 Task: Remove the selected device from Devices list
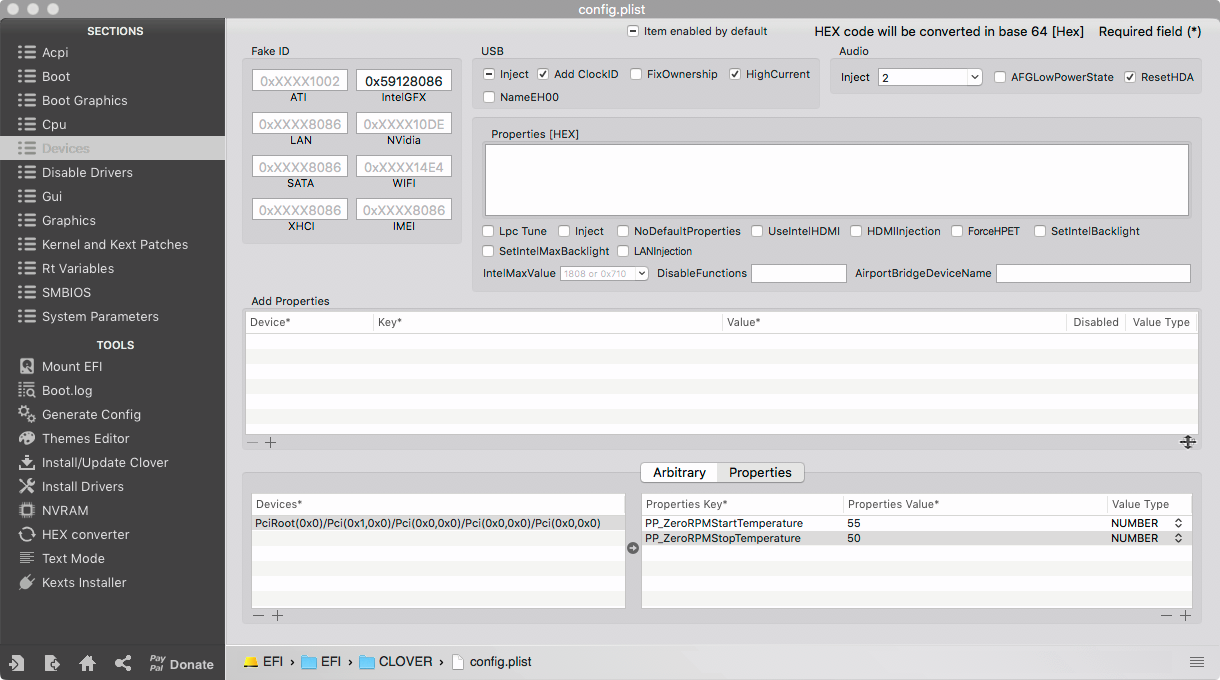[x=259, y=616]
